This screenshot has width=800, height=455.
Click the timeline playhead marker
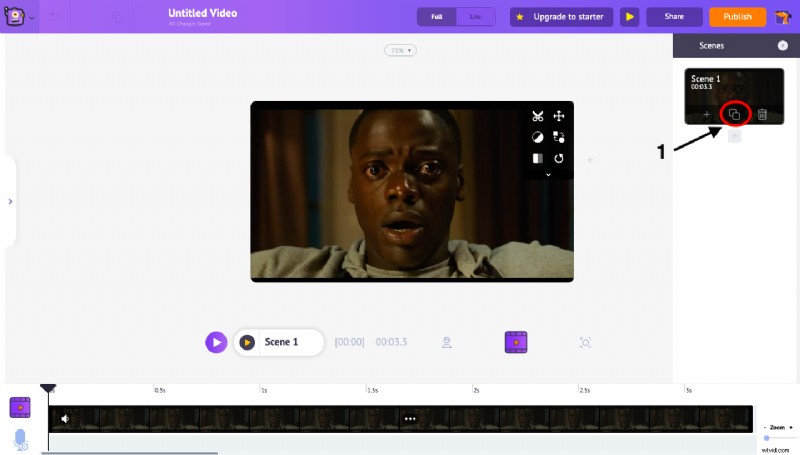coord(48,389)
